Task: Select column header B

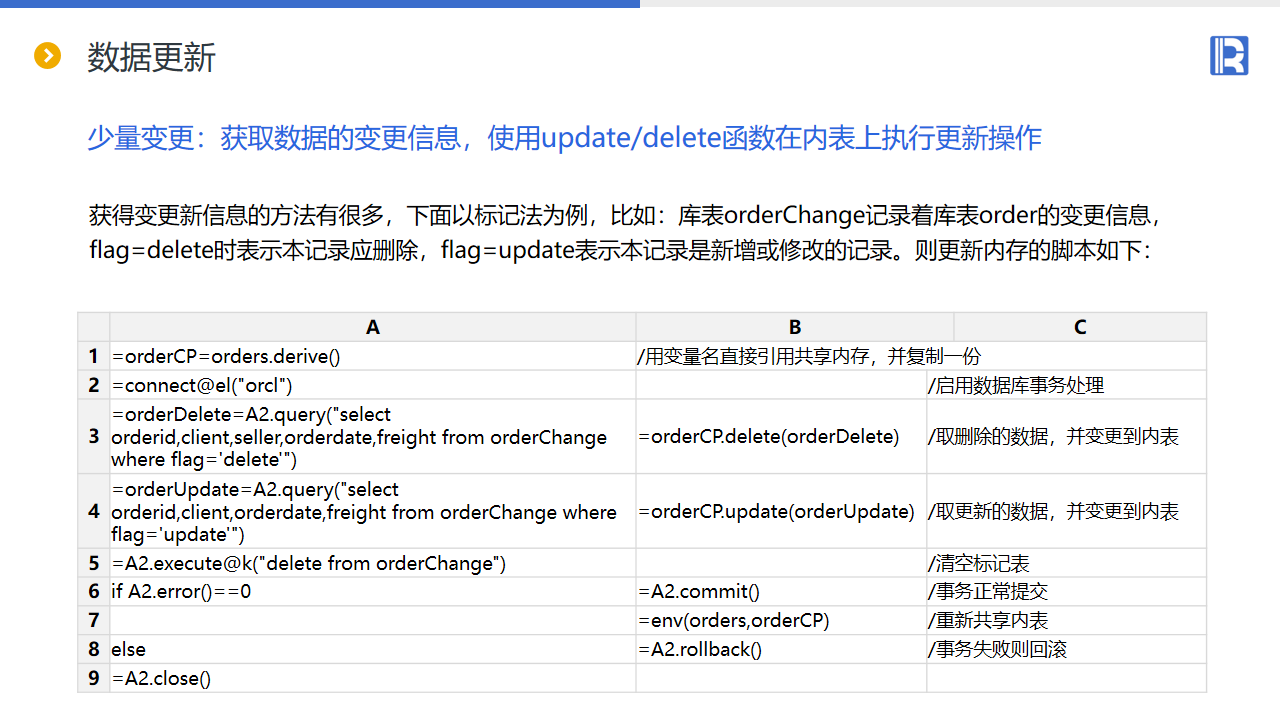Action: [795, 327]
